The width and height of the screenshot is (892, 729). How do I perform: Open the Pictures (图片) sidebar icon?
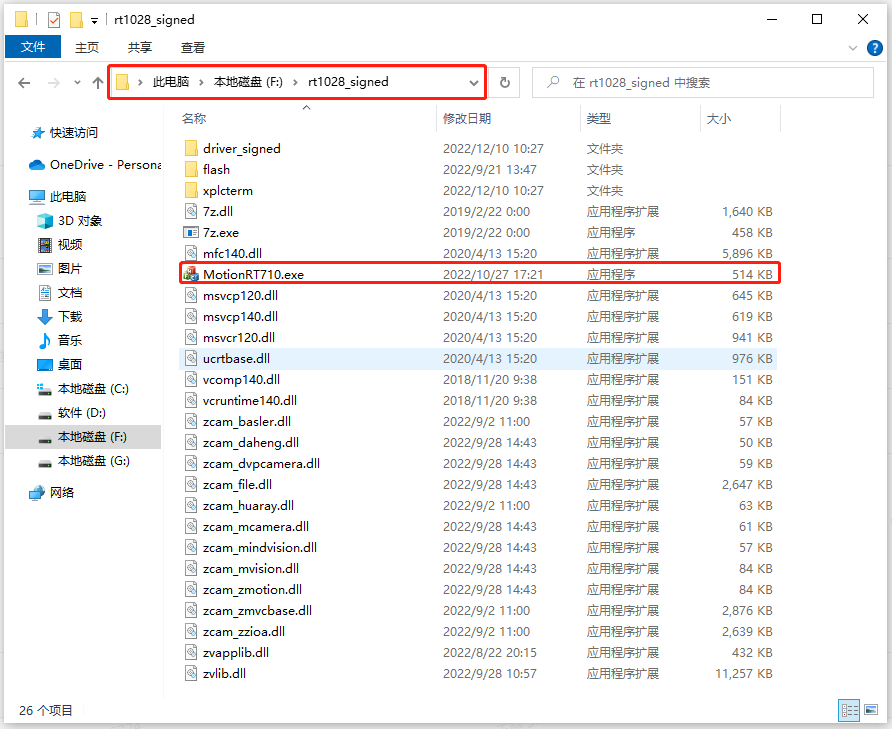coord(45,269)
